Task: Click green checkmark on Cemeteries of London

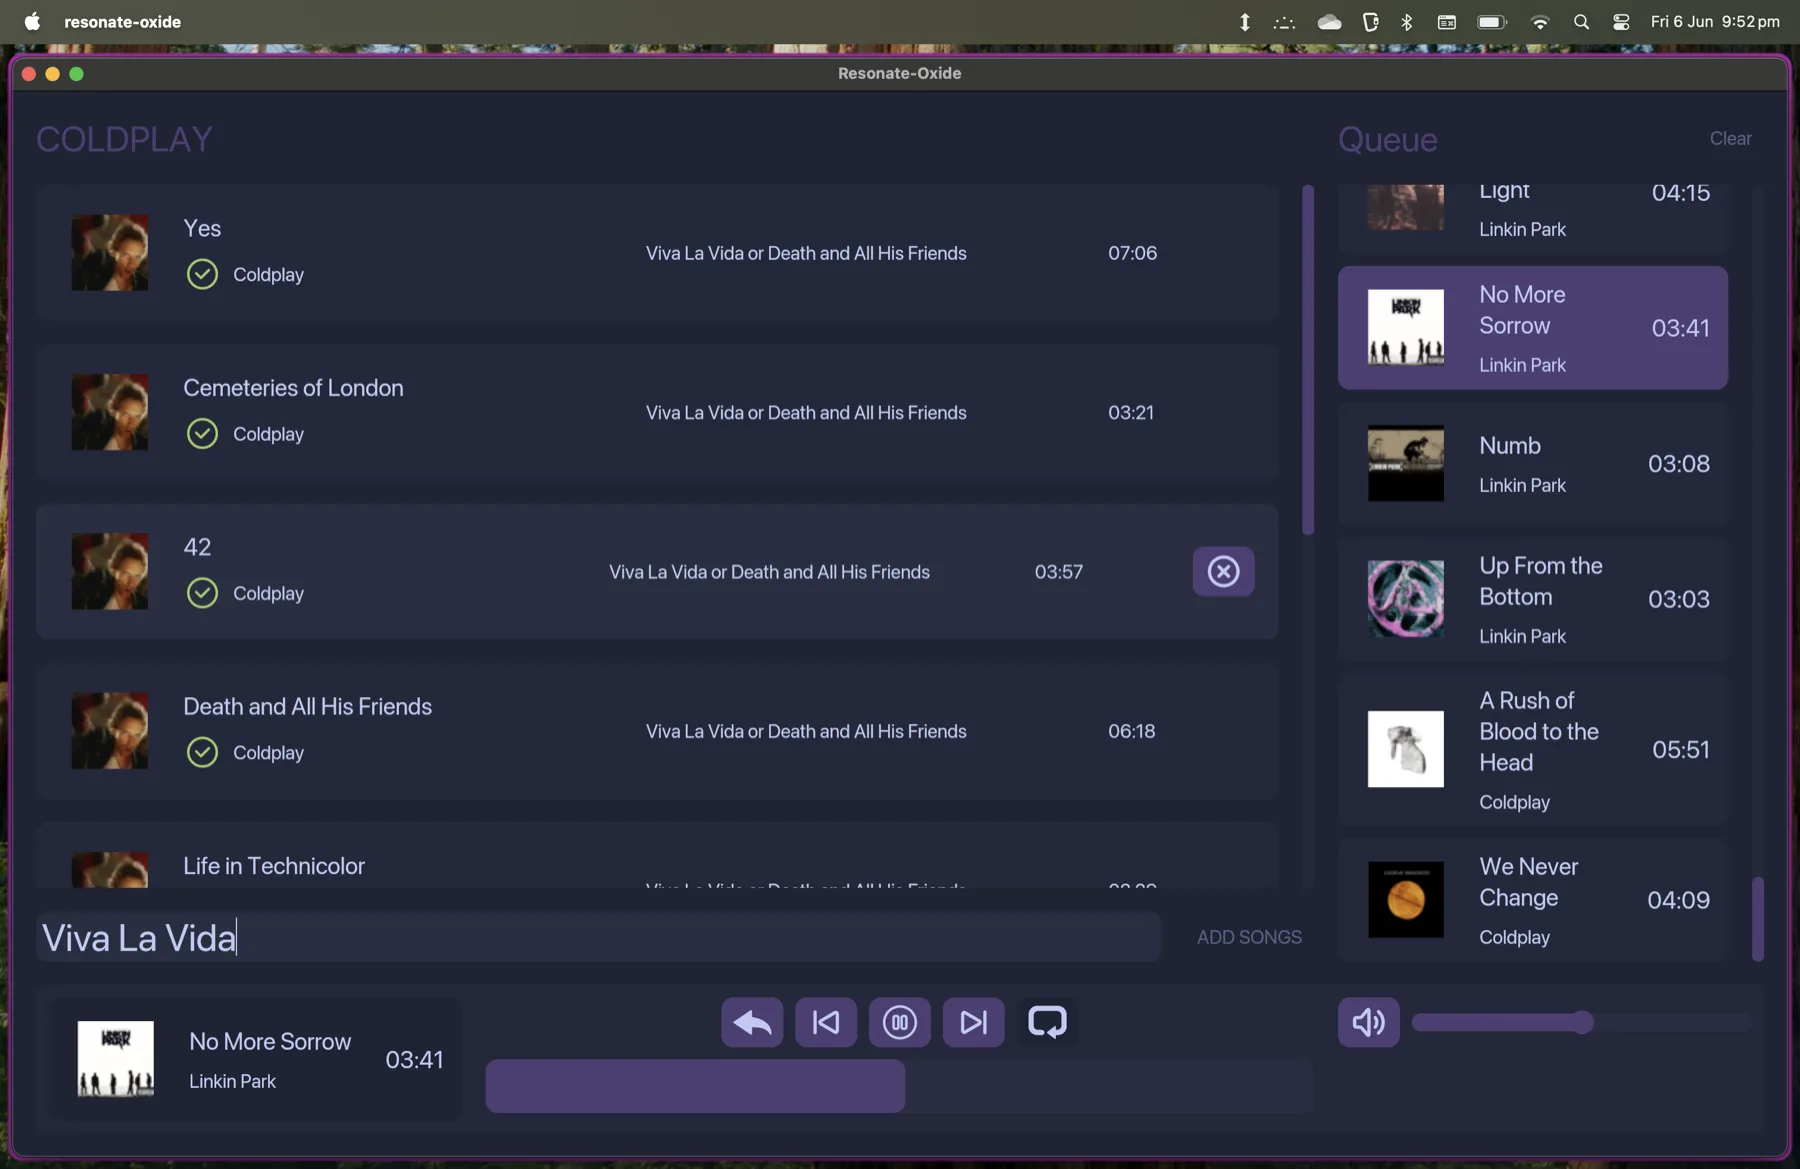Action: click(202, 434)
